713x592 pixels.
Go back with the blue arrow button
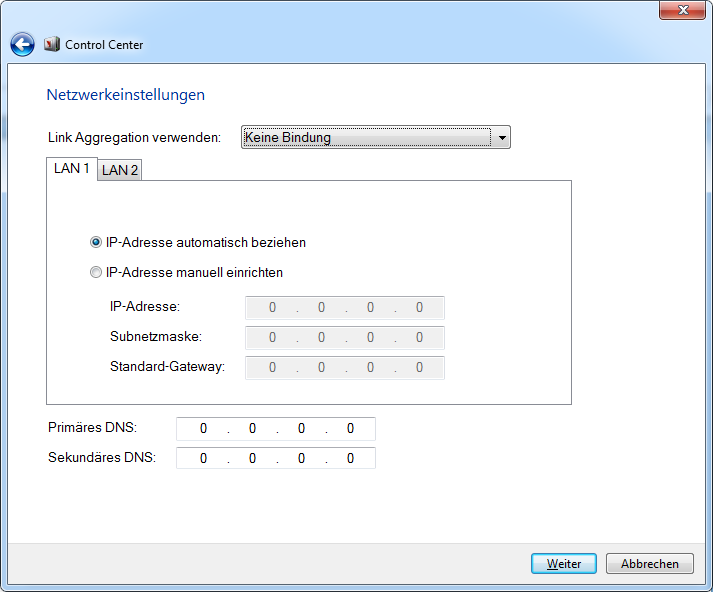[22, 45]
